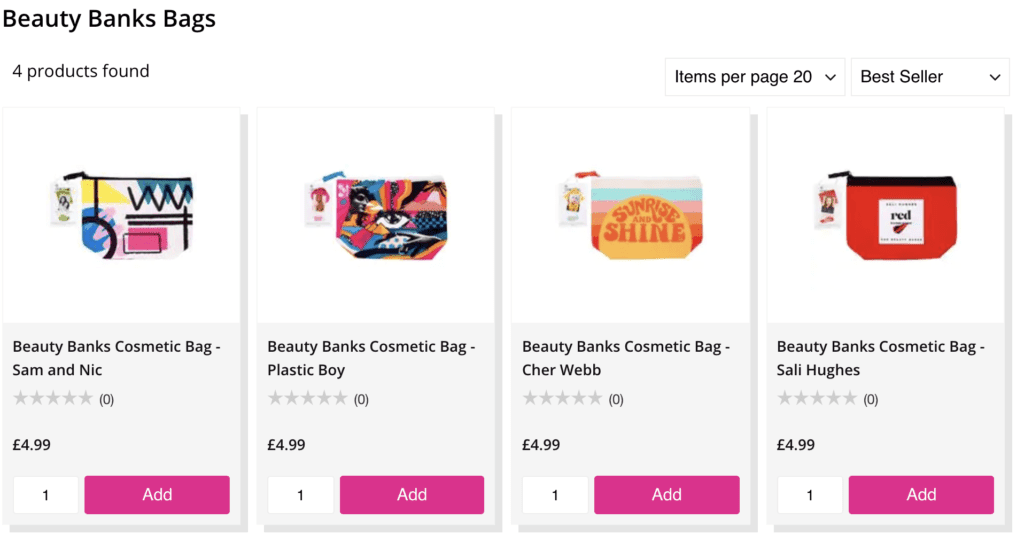Open the Sam and Nic bag image
Screen dimensions: 1024x542
coord(122,213)
